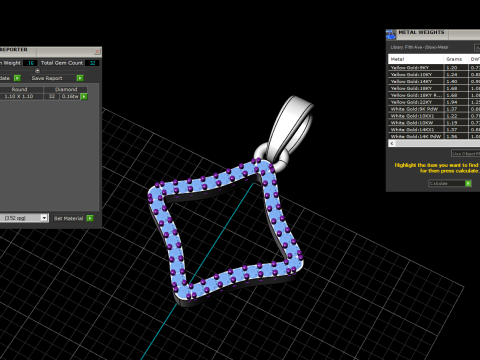Click the Grams column header
This screenshot has height=360, width=480.
455,59
